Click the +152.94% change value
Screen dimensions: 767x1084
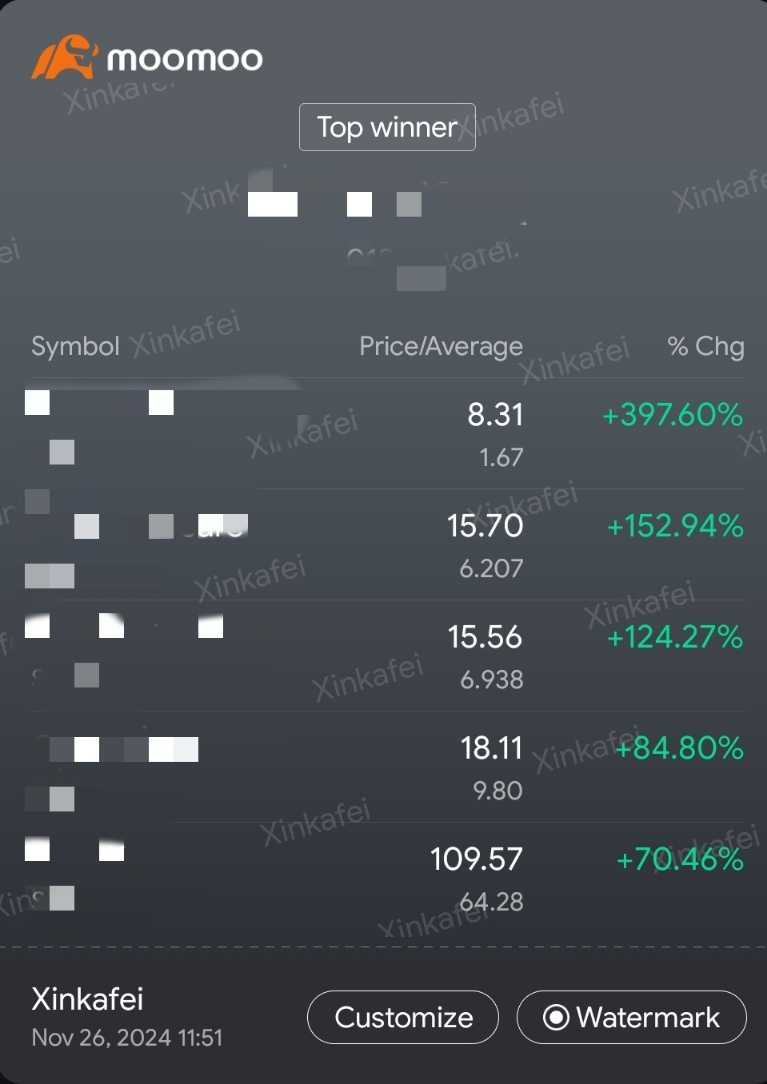(x=675, y=527)
